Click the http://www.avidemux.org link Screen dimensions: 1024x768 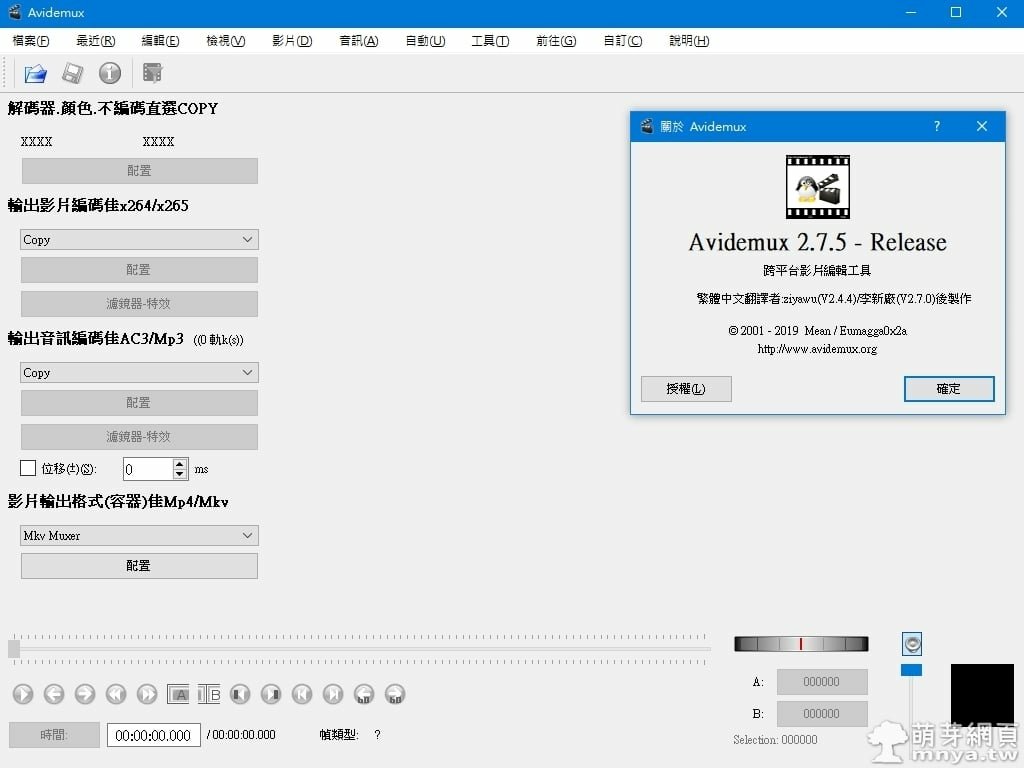[x=817, y=349]
